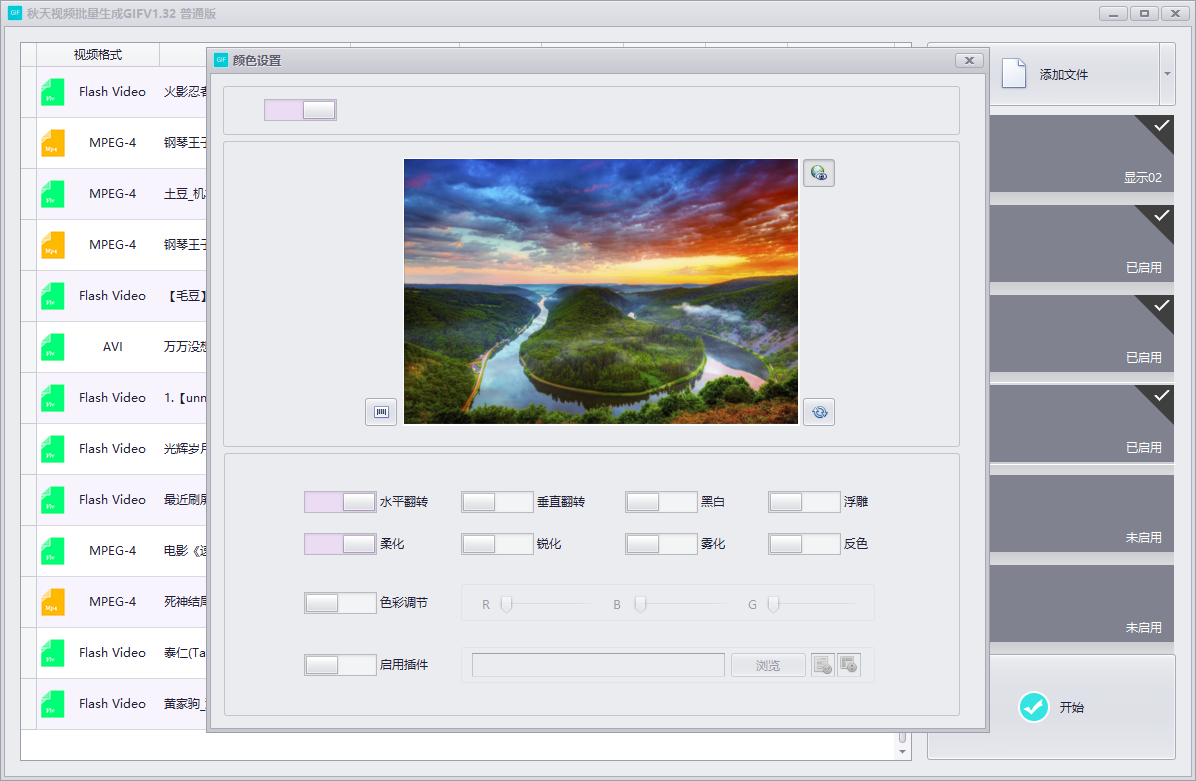Click the file name 光辉岁月
This screenshot has width=1196, height=781.
[x=185, y=448]
